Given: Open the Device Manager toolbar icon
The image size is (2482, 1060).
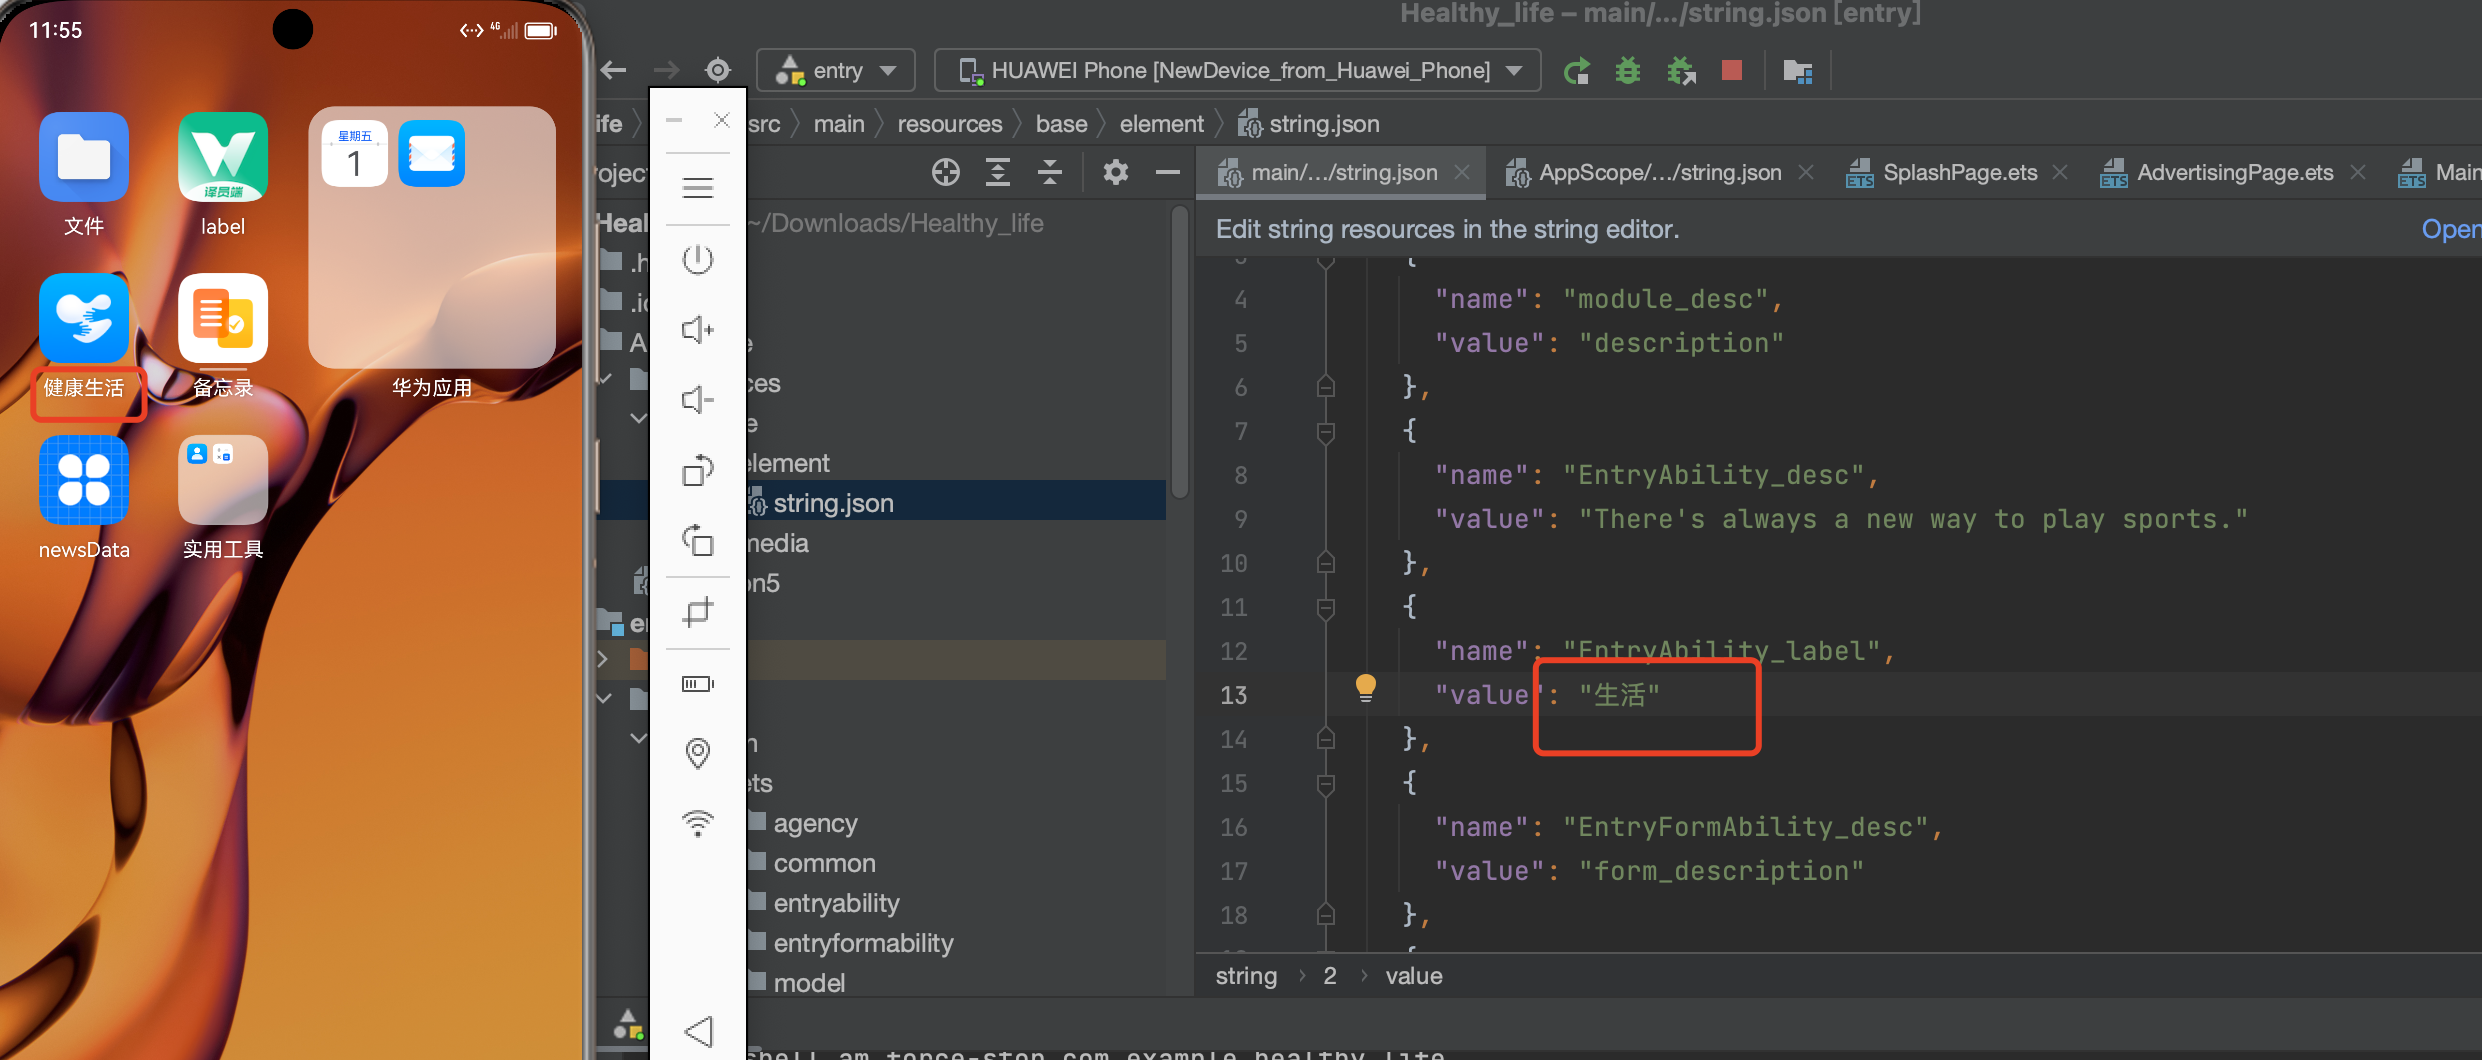Looking at the screenshot, I should point(1797,71).
